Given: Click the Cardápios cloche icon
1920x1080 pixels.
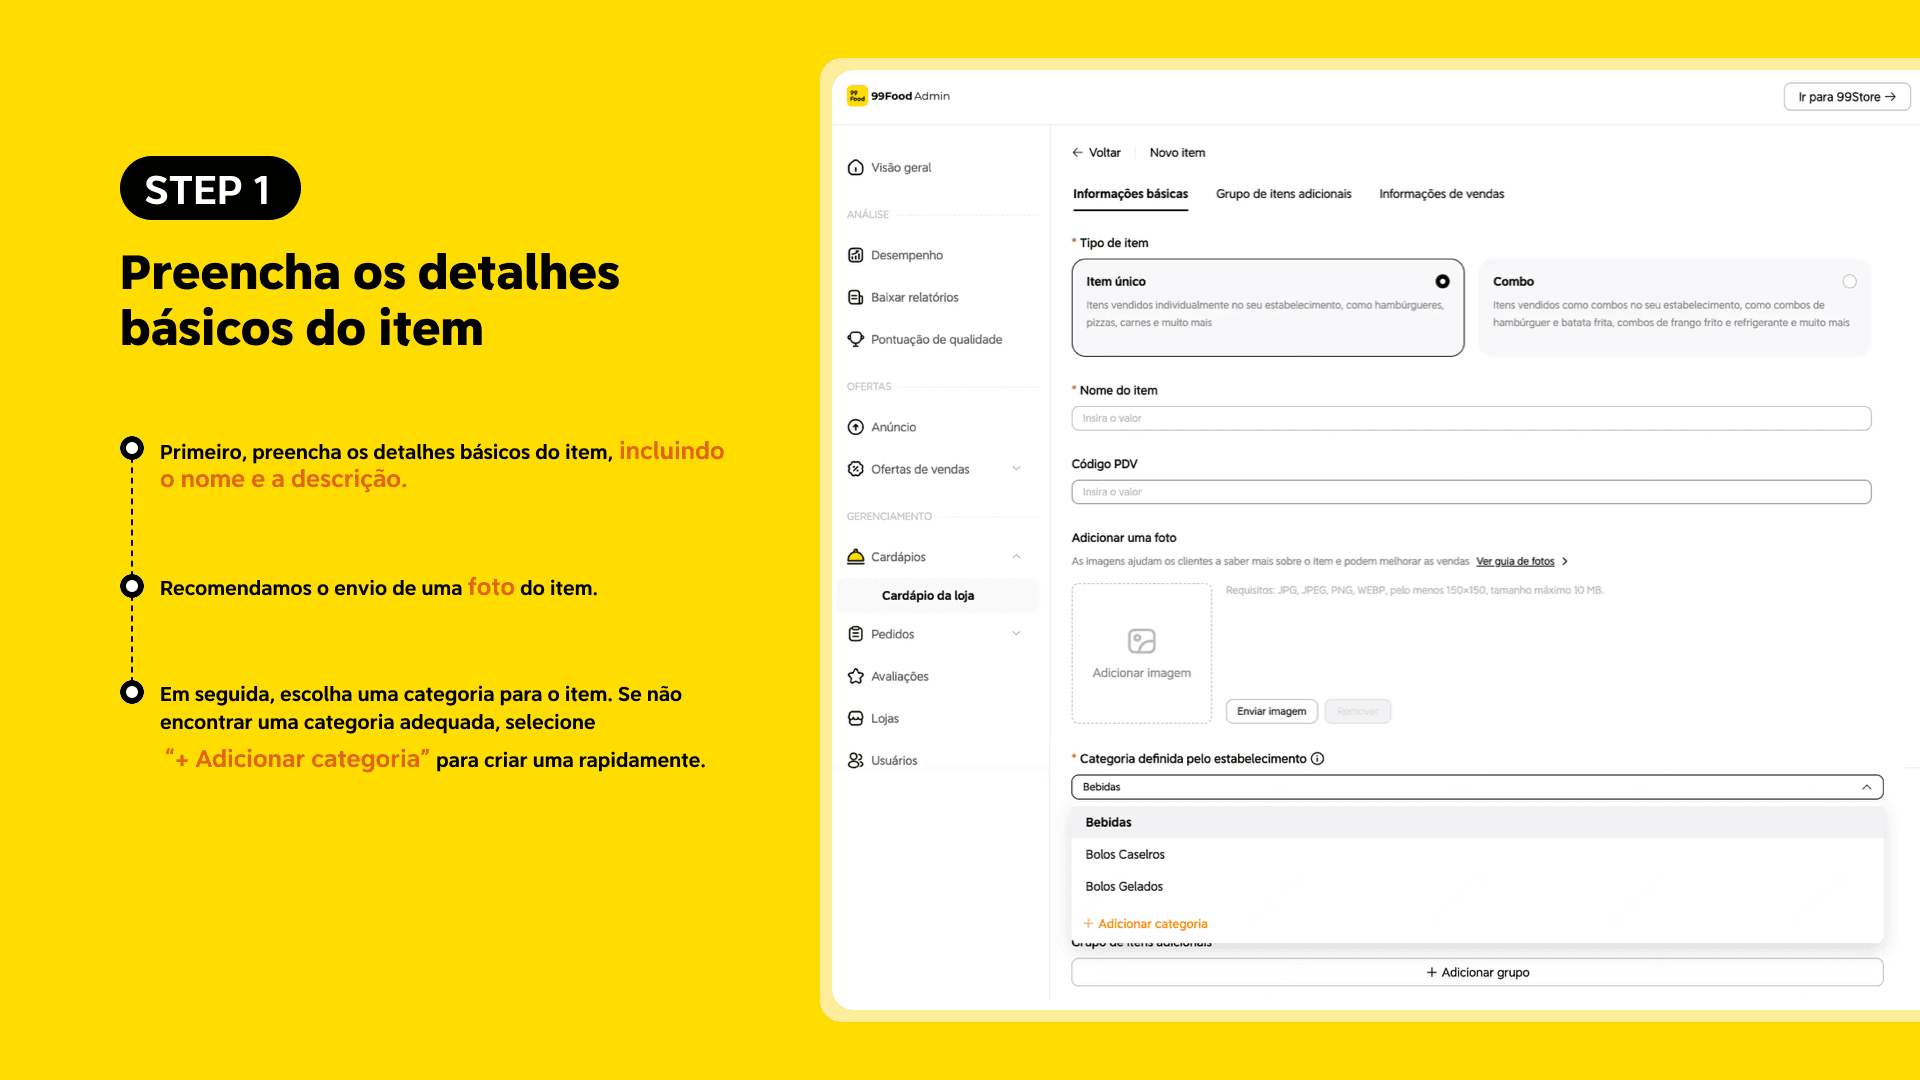Looking at the screenshot, I should pyautogui.click(x=856, y=556).
